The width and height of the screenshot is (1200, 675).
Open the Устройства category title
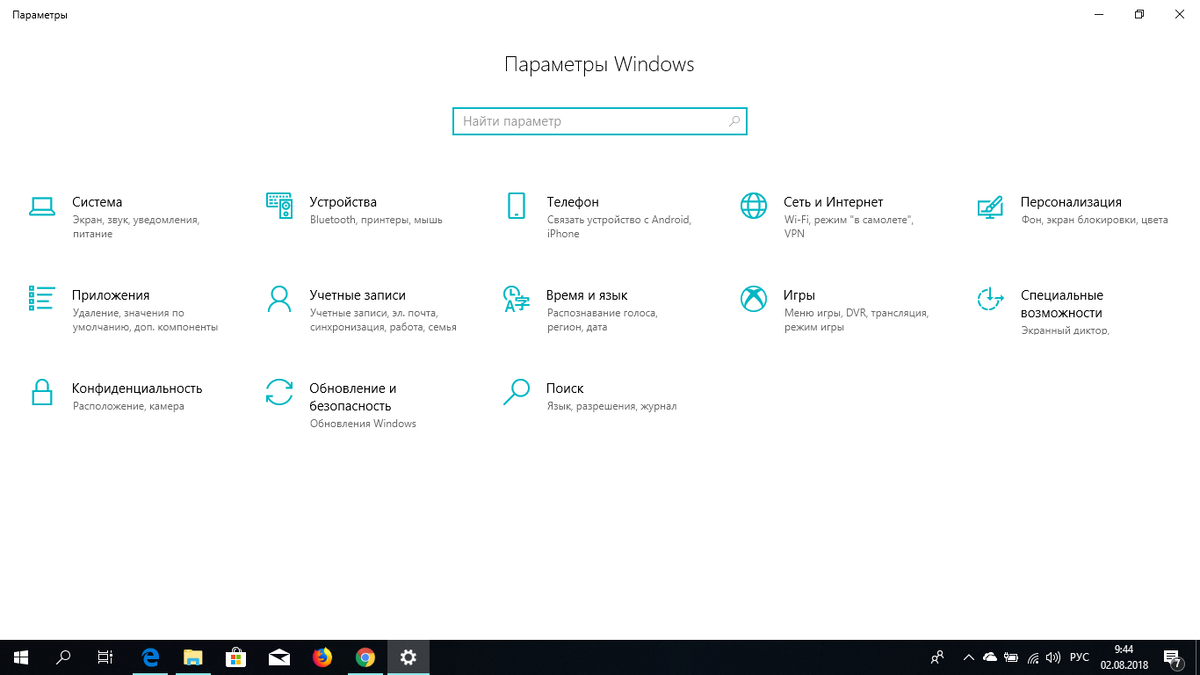point(343,202)
